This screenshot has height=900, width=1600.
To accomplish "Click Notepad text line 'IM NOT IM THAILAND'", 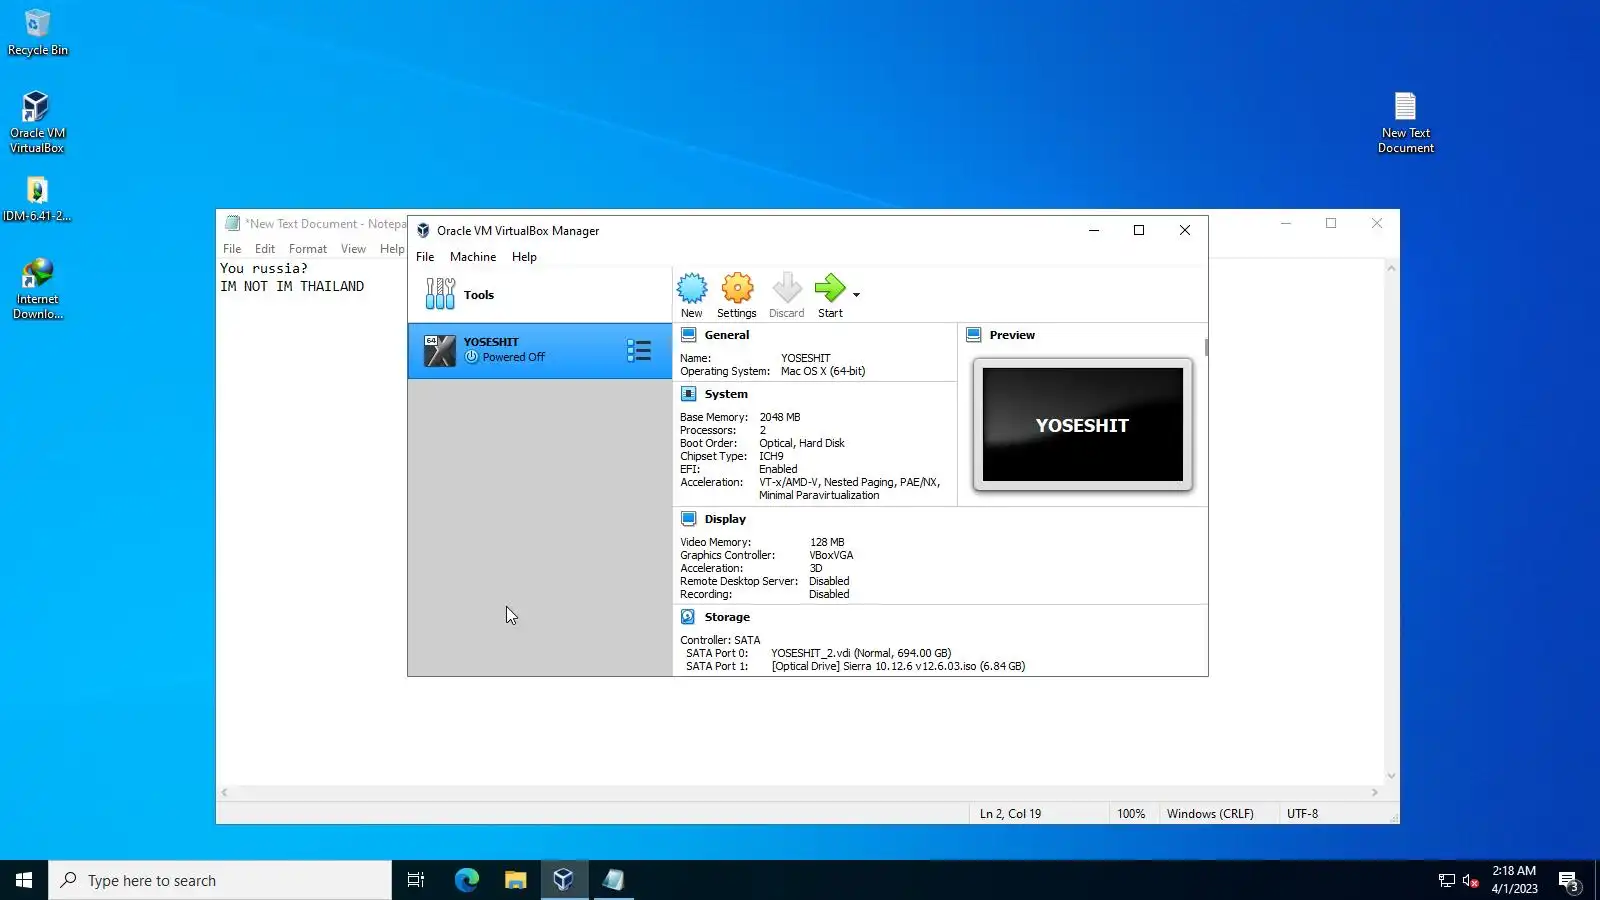I will 292,286.
